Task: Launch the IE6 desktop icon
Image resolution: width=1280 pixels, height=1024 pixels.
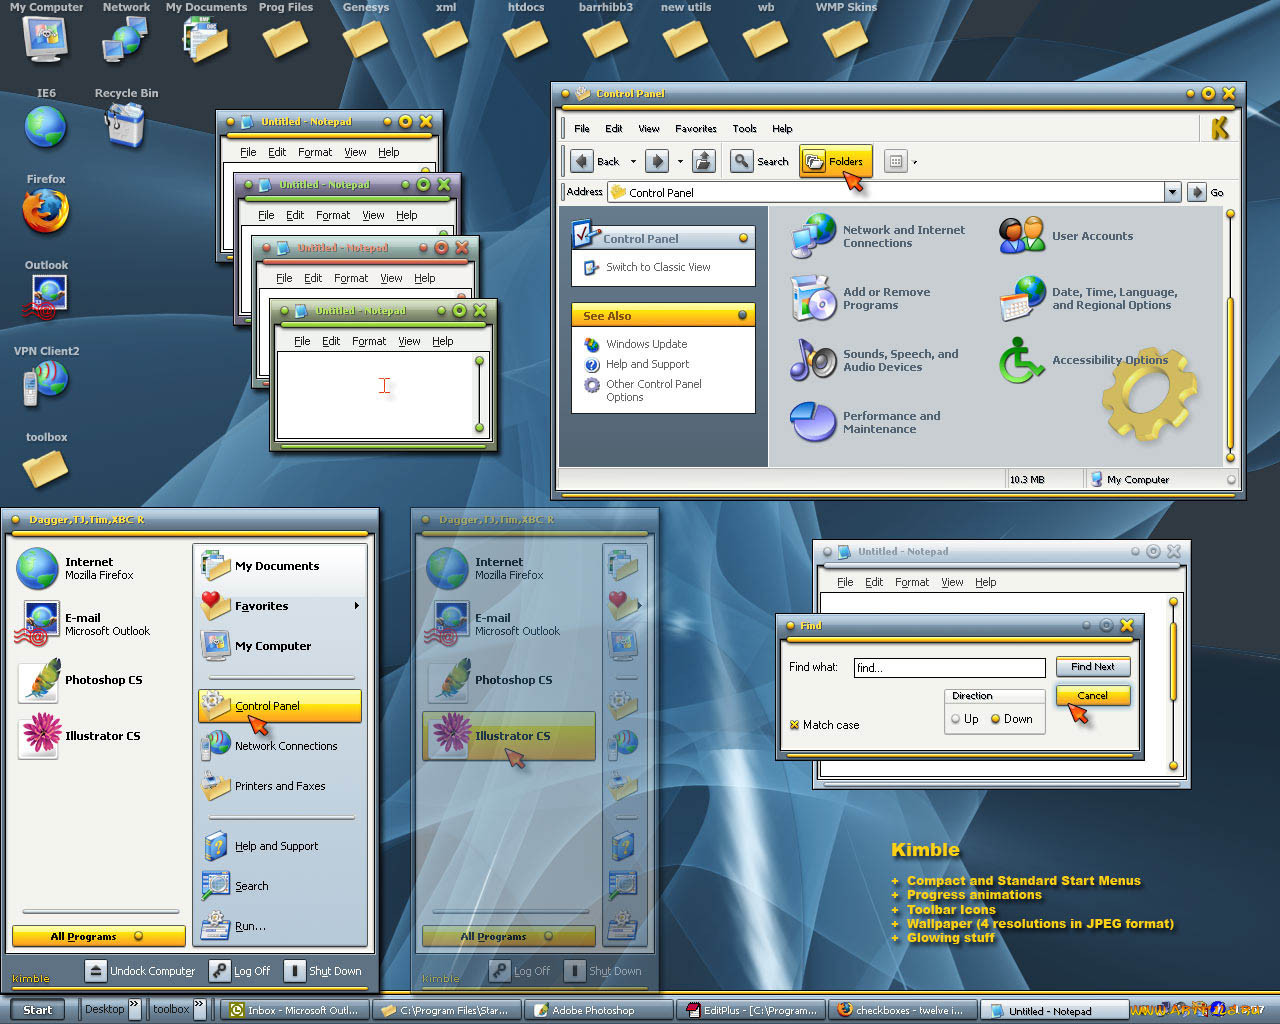Action: pos(46,126)
